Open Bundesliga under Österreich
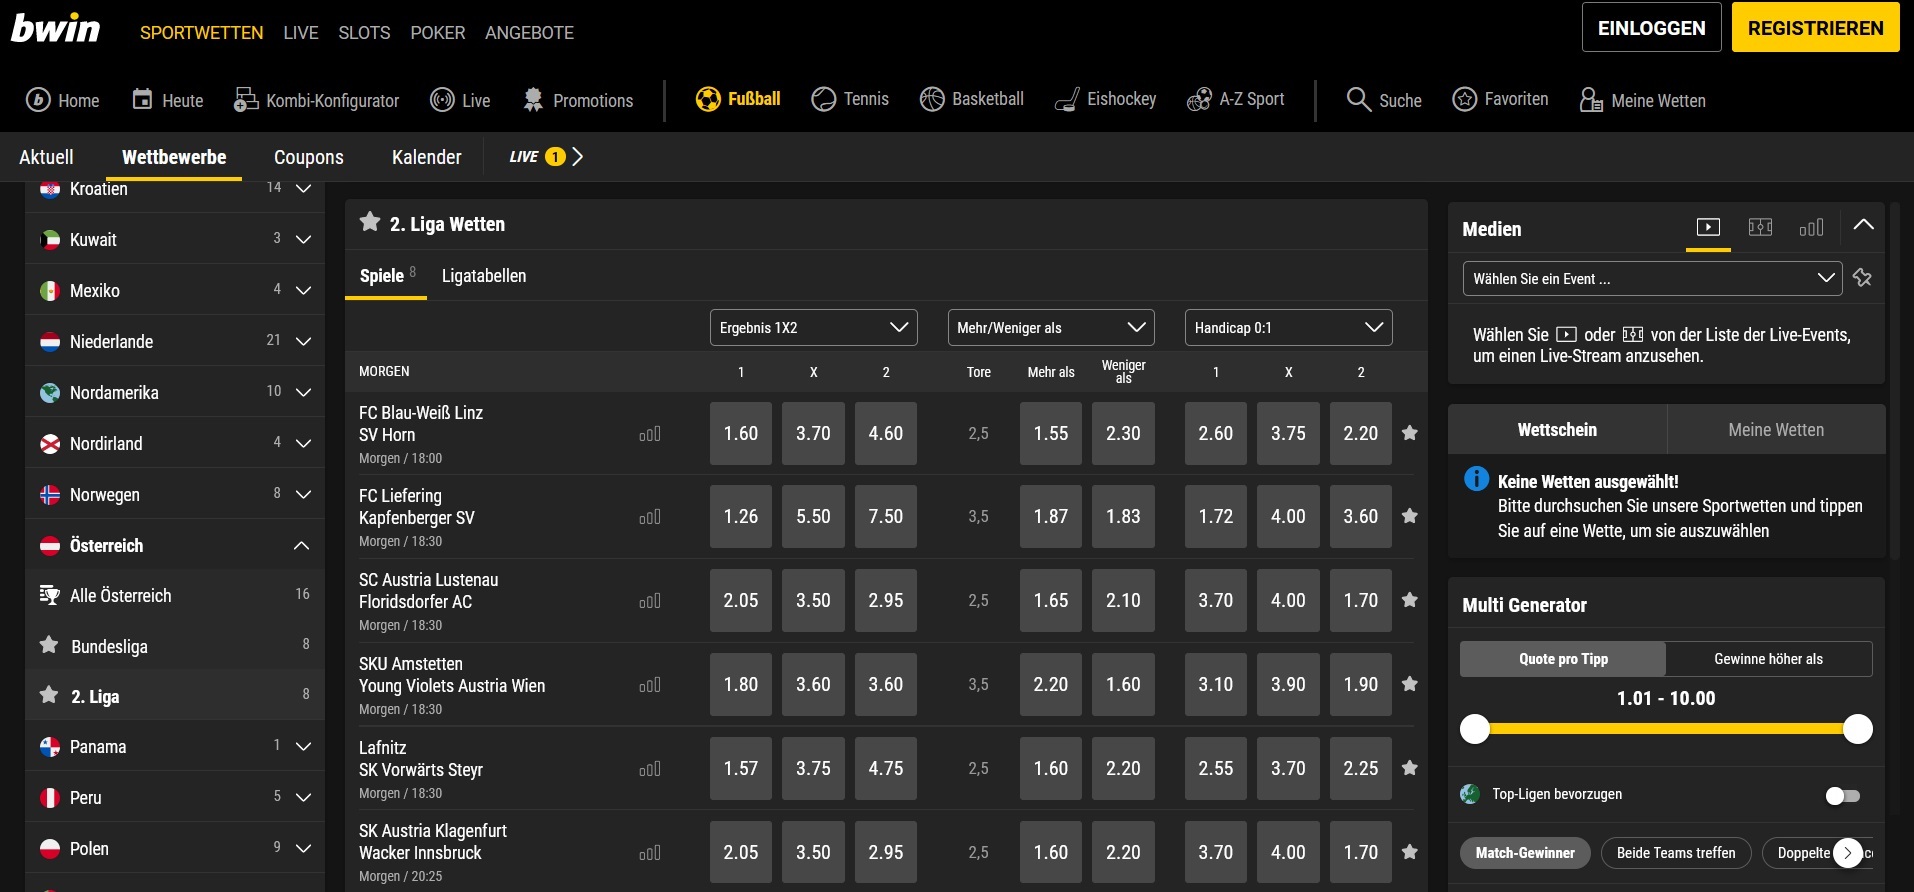Image resolution: width=1914 pixels, height=892 pixels. tap(175, 646)
